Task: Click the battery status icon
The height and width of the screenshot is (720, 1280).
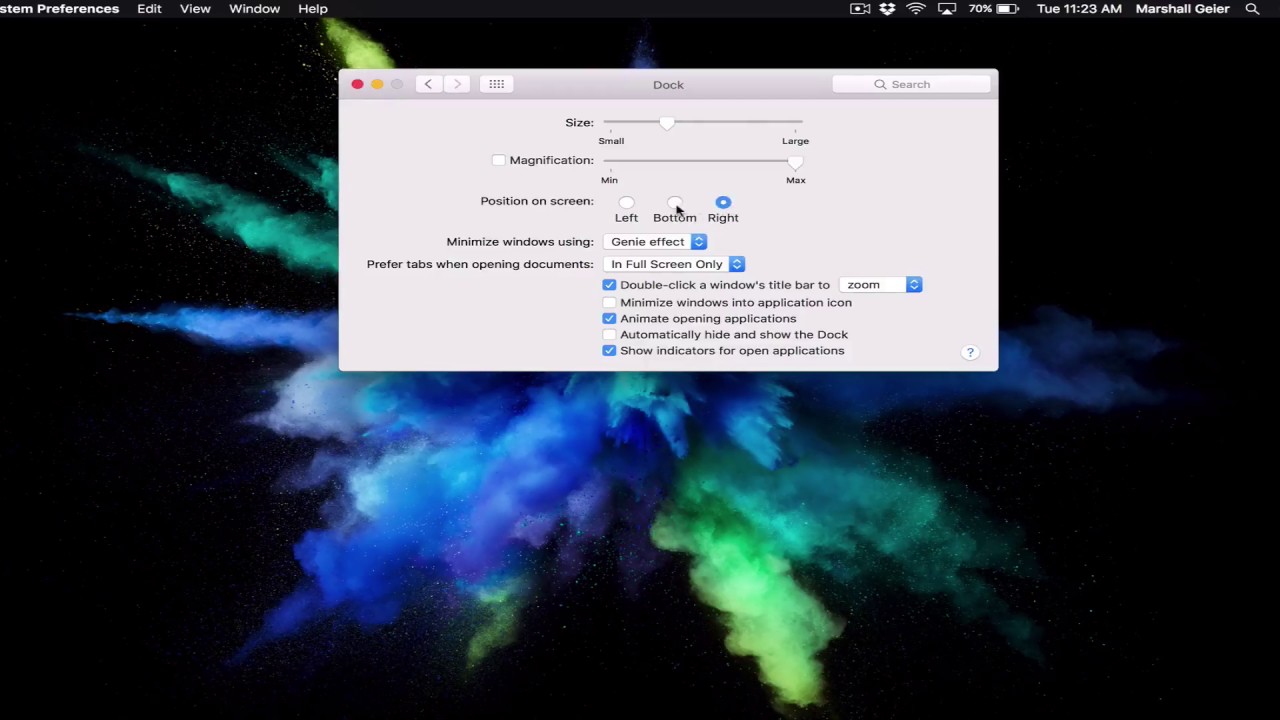Action: tap(1007, 9)
